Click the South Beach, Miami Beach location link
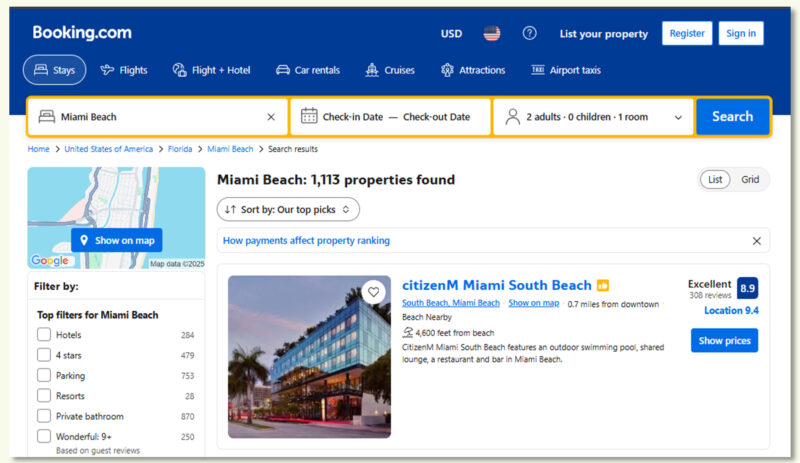800x463 pixels. point(451,303)
